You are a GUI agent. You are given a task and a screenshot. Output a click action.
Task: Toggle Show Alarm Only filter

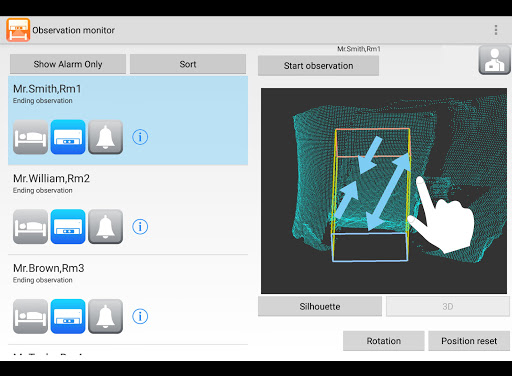(x=68, y=64)
